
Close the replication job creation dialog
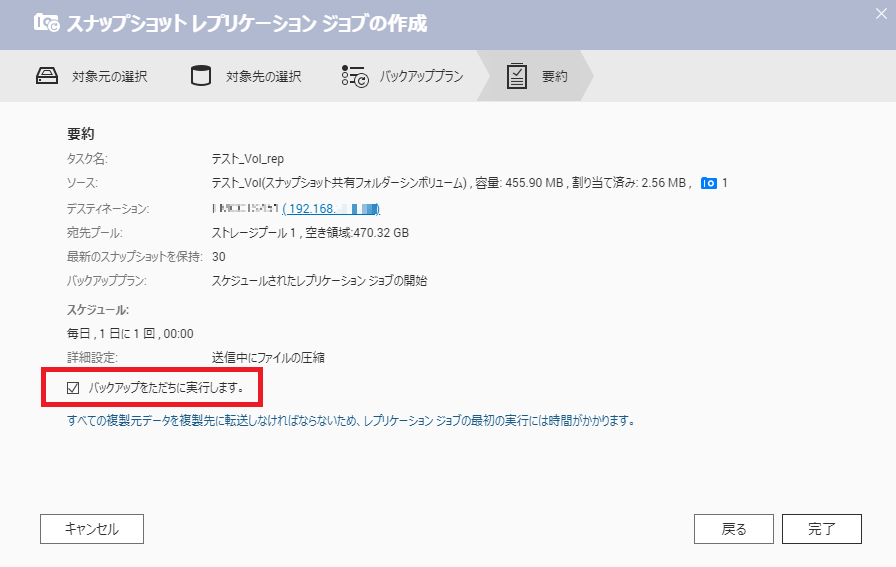point(880,12)
